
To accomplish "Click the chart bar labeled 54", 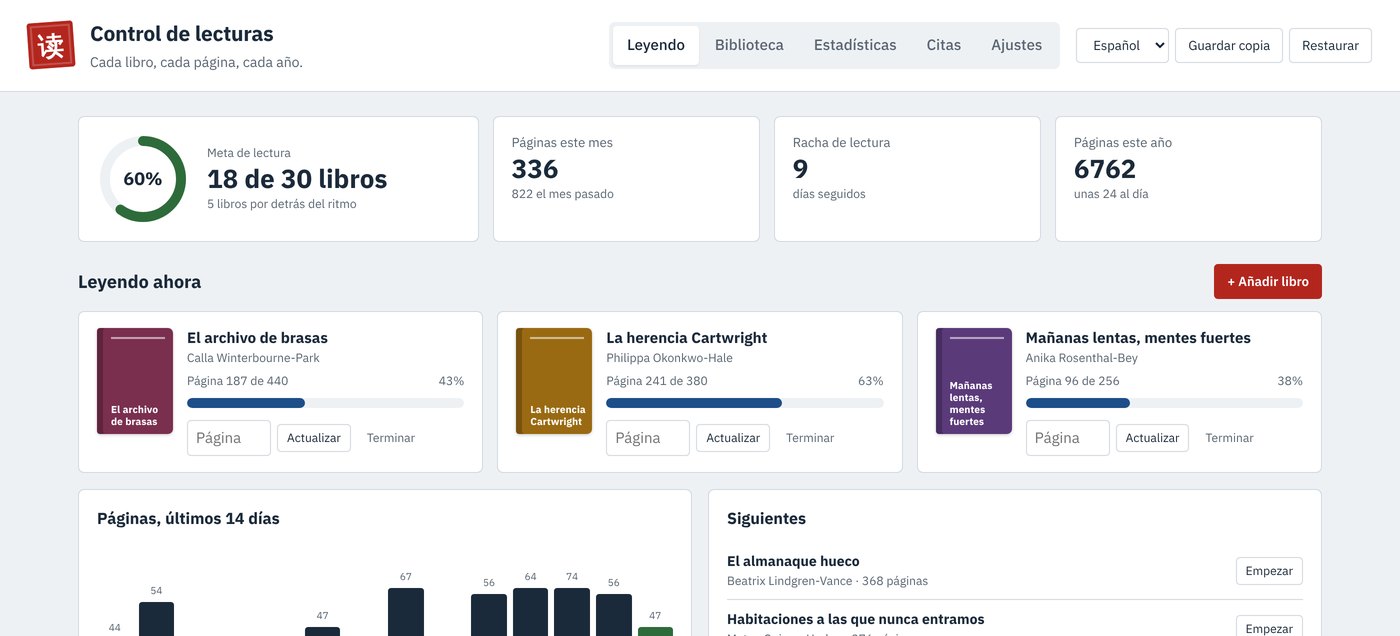I will 156,619.
